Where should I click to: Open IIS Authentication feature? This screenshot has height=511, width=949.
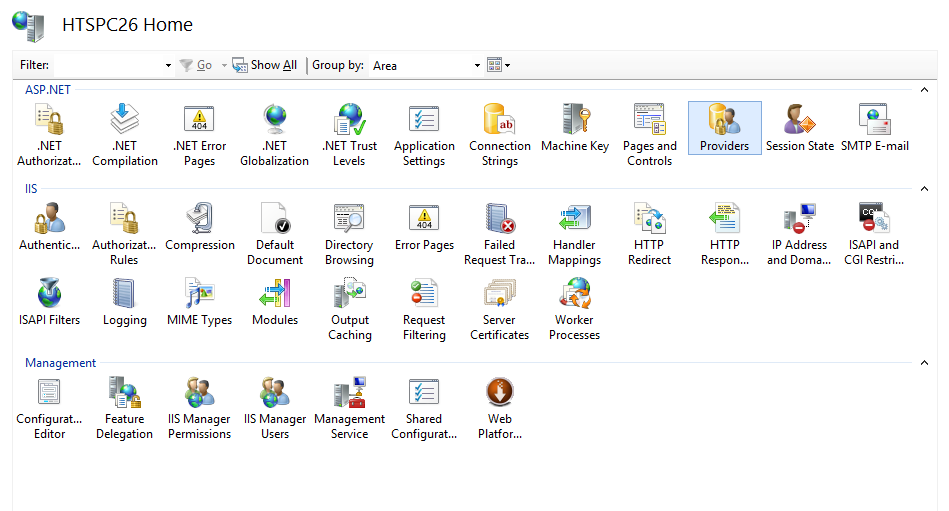(49, 227)
